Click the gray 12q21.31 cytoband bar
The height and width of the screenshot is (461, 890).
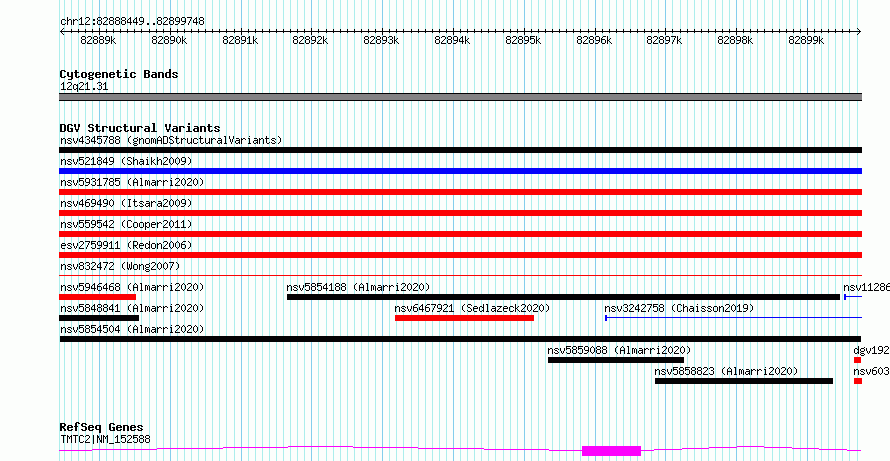460,97
